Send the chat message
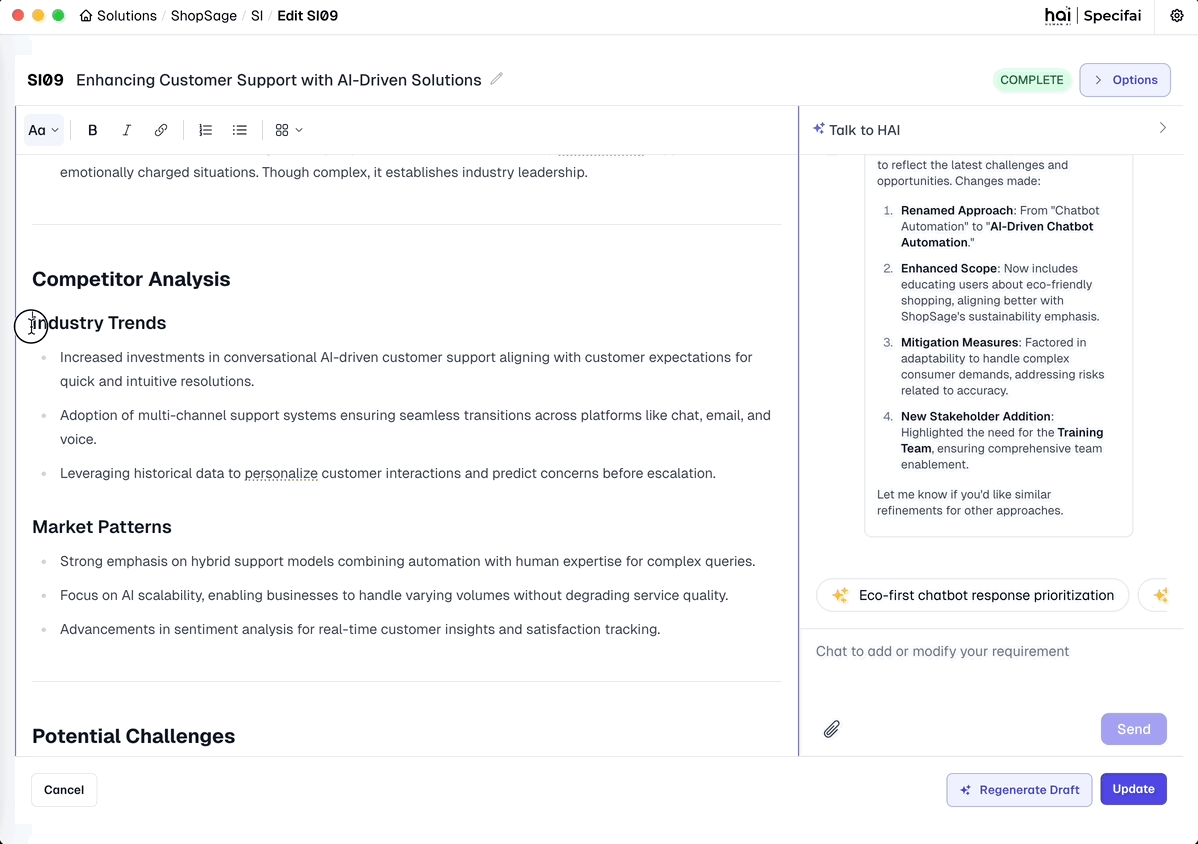This screenshot has height=844, width=1198. pos(1133,729)
